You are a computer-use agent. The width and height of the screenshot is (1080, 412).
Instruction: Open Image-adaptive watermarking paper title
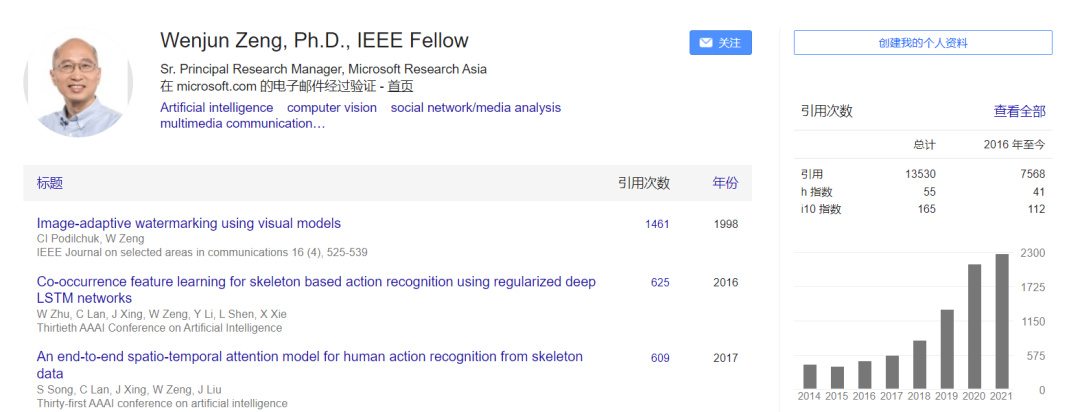click(x=189, y=223)
